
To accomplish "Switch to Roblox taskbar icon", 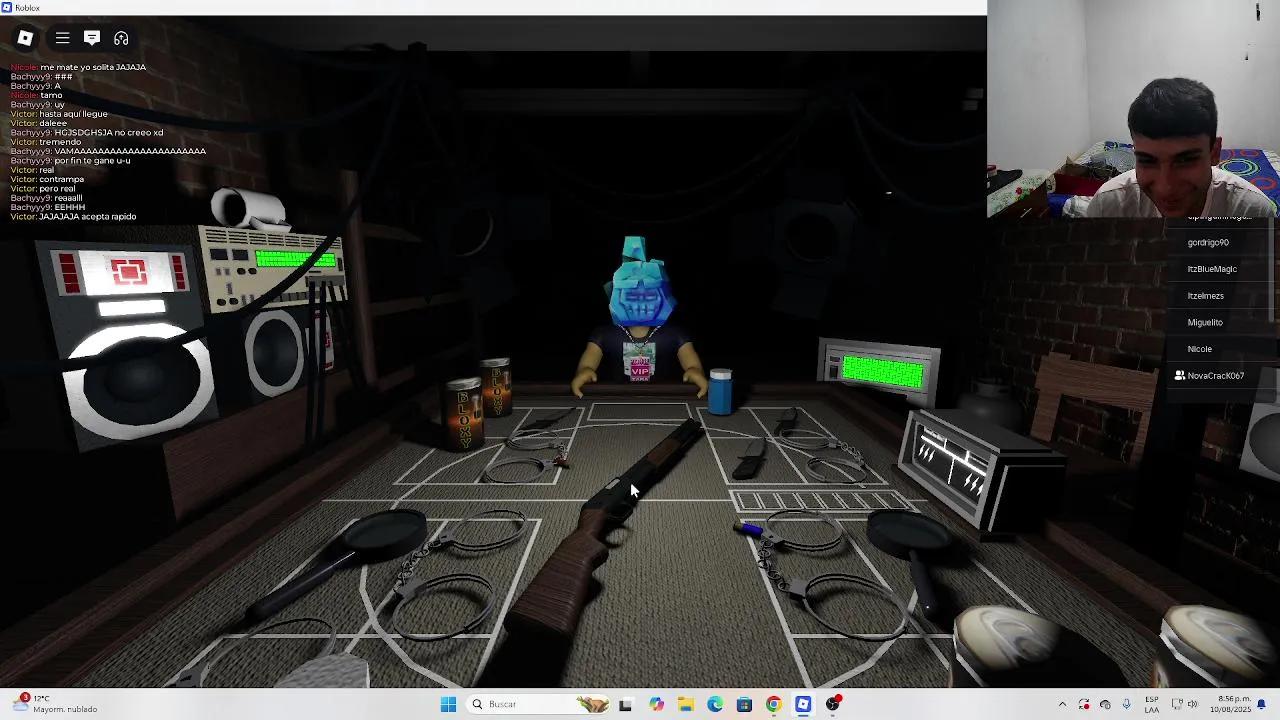I will click(x=803, y=704).
